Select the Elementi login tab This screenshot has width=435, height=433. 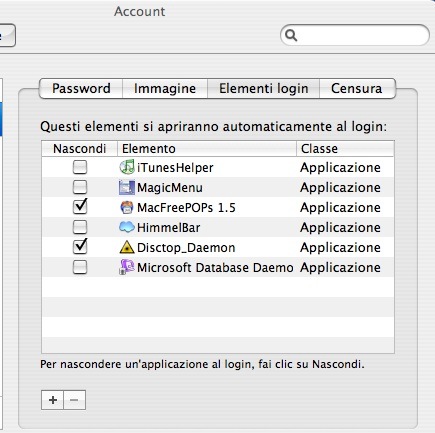[263, 88]
